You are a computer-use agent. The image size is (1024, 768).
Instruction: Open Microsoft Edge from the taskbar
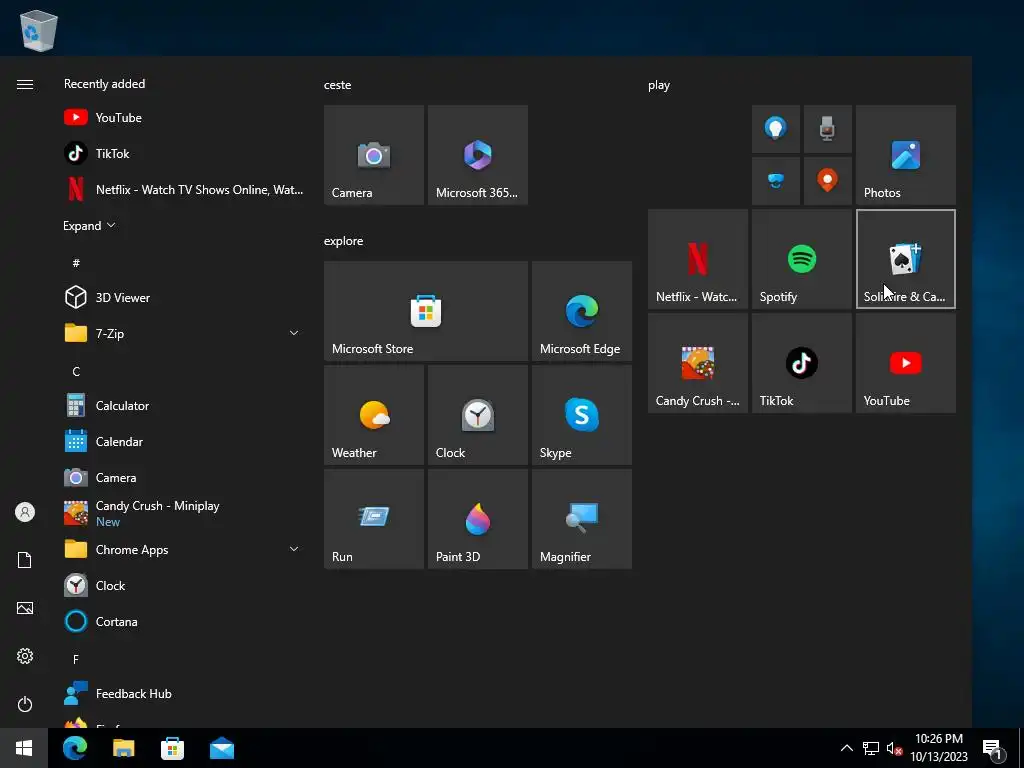click(74, 748)
